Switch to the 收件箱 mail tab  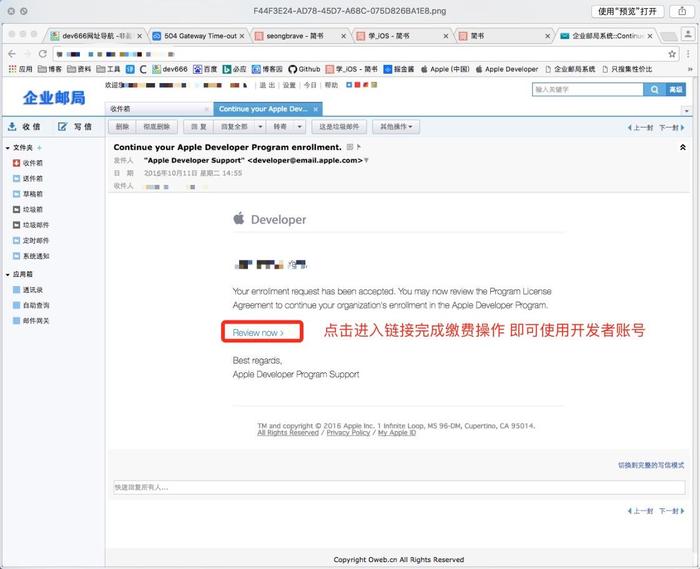156,109
